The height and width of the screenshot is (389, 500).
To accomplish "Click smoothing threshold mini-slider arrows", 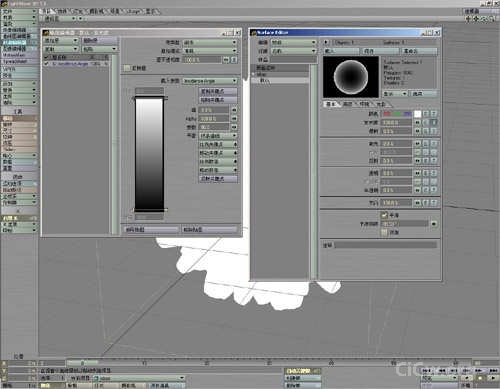I will (x=434, y=224).
